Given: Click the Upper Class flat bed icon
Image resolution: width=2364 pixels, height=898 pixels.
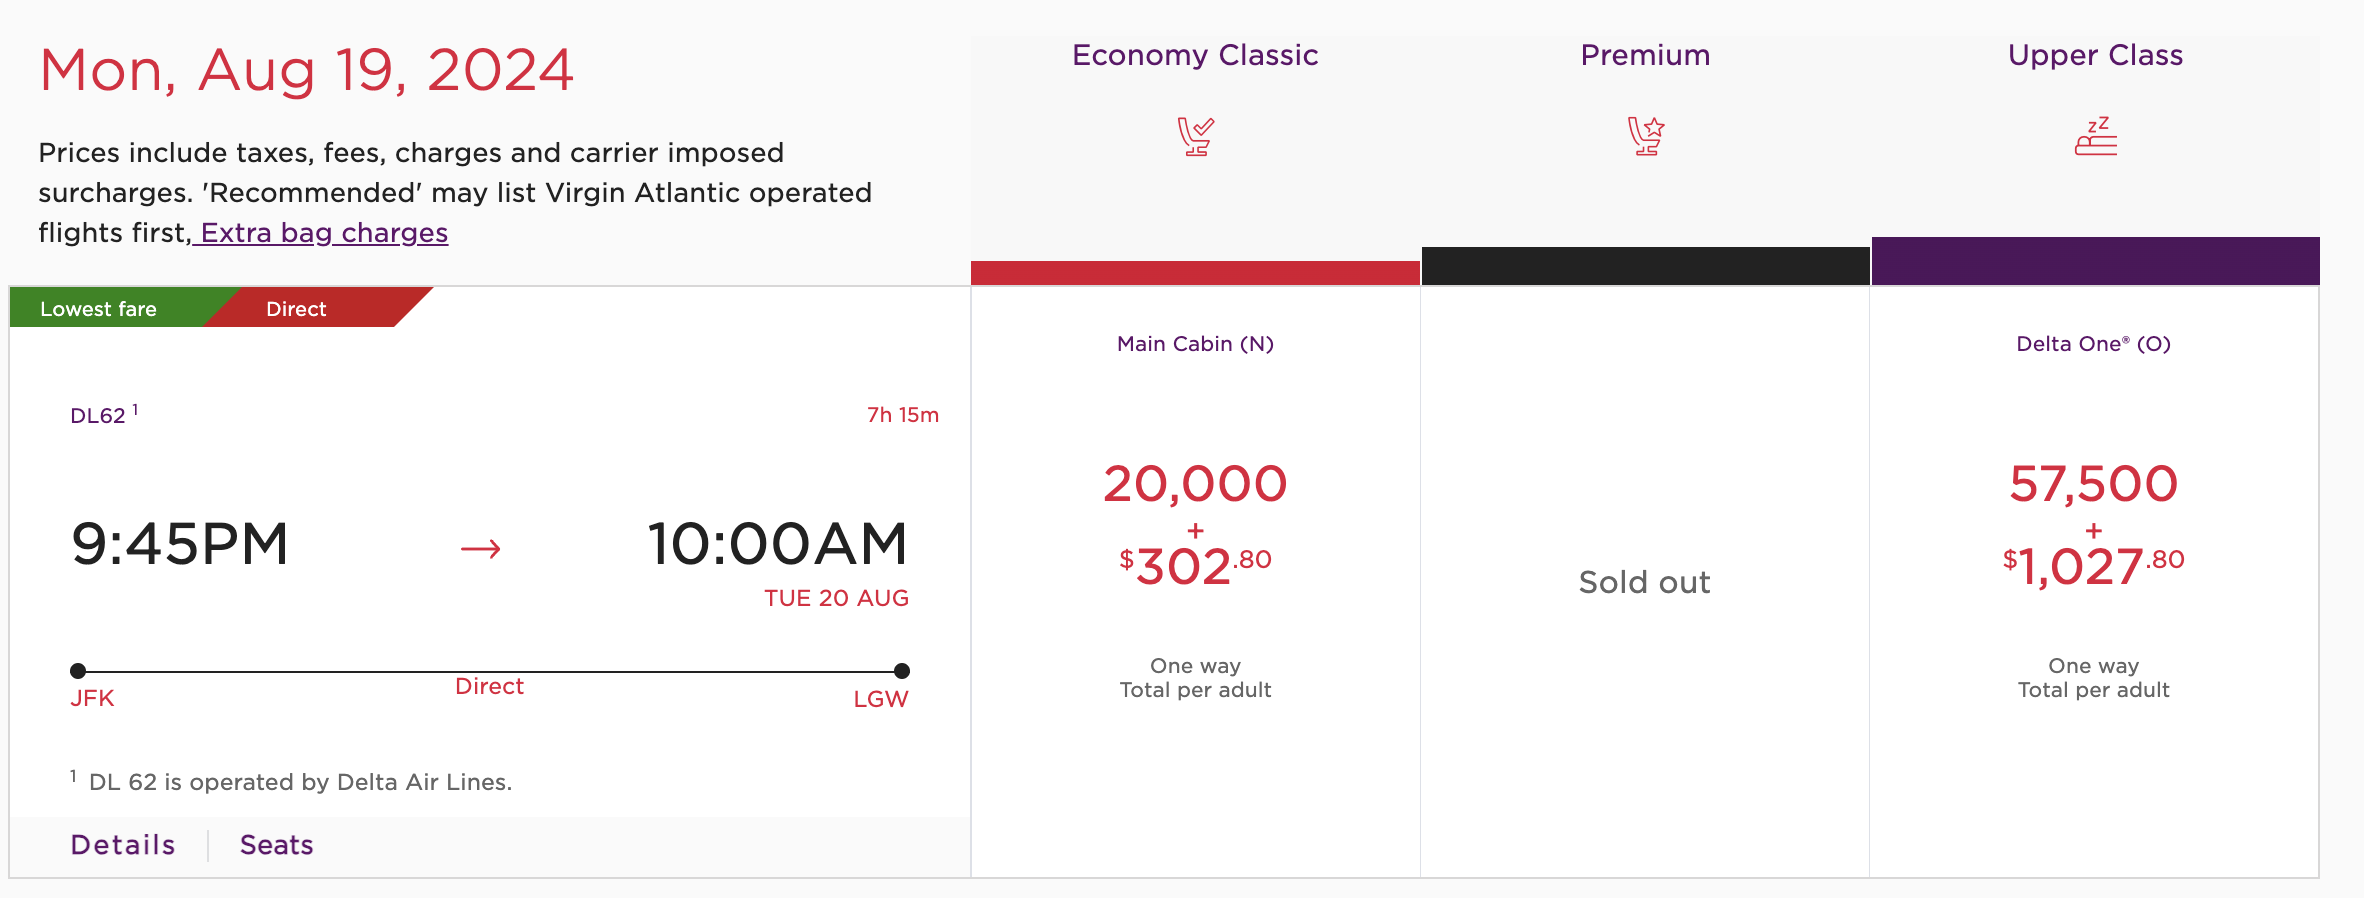Looking at the screenshot, I should (2095, 136).
